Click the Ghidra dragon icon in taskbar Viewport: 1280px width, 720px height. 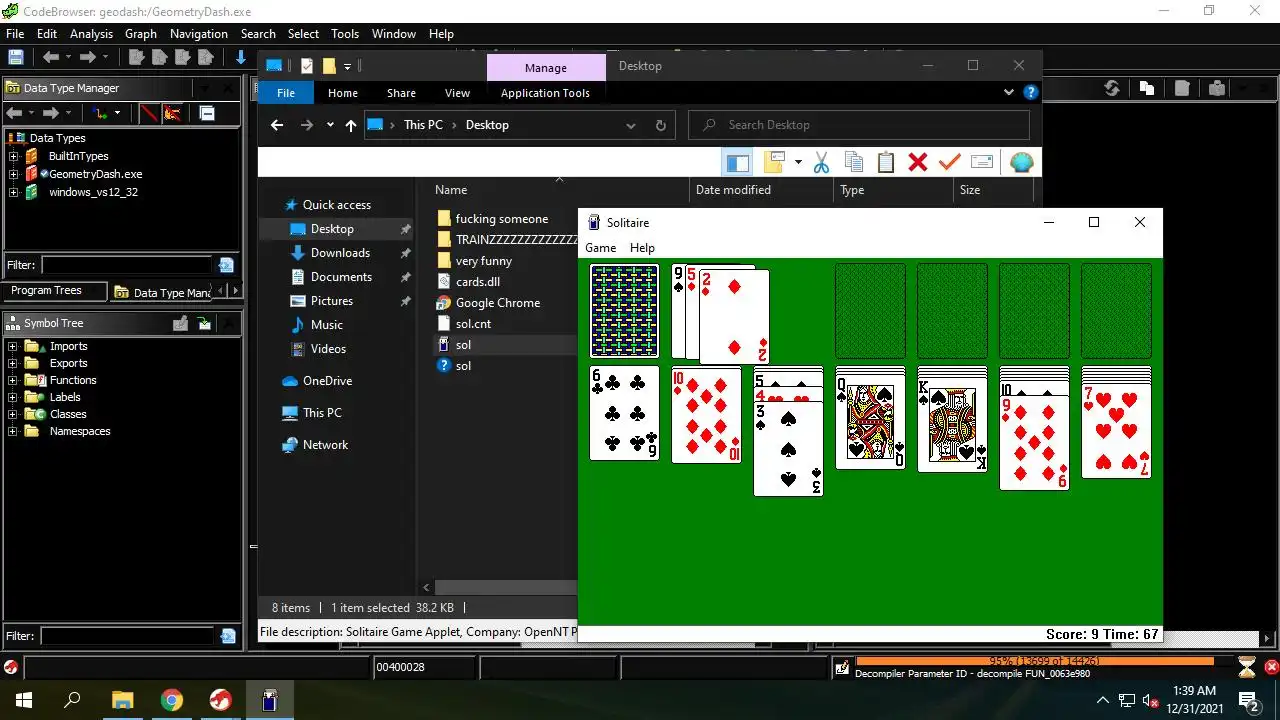tap(221, 700)
